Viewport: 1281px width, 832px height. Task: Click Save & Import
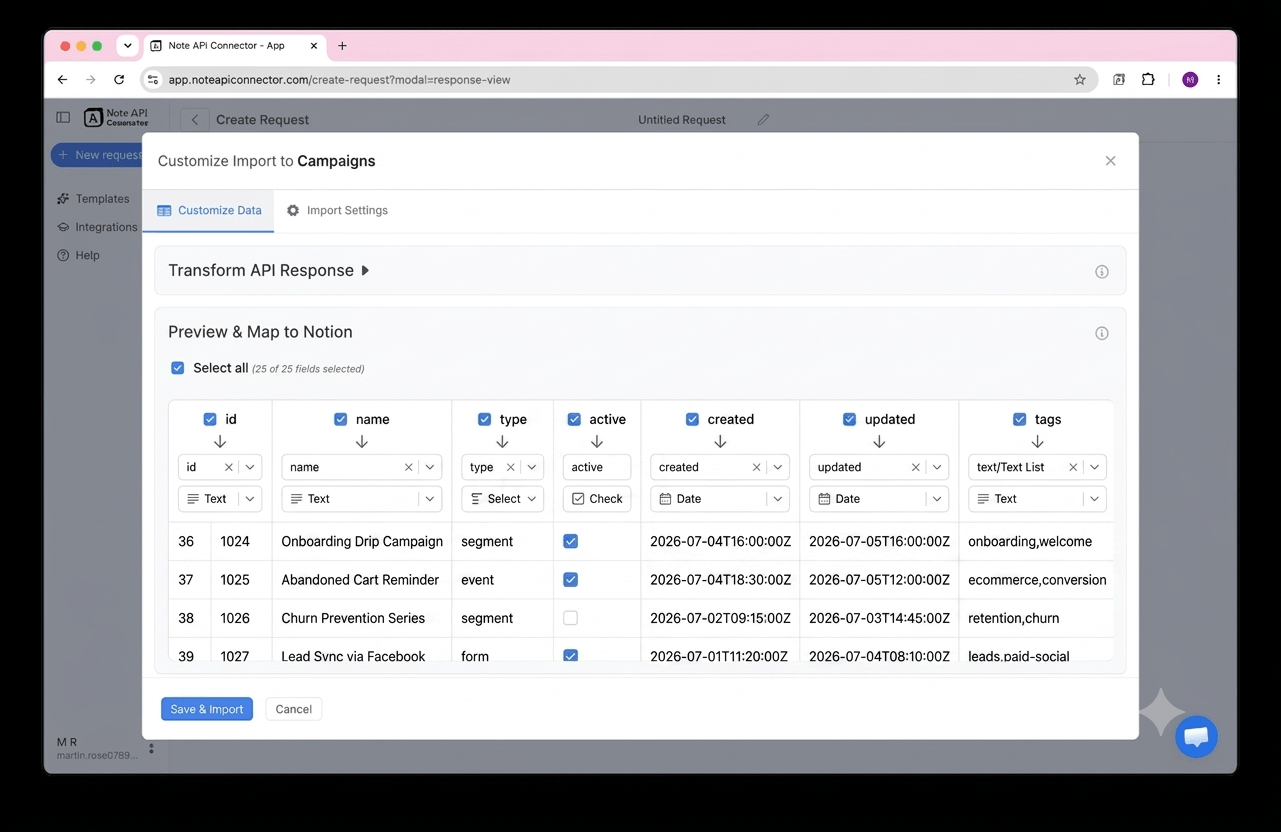pyautogui.click(x=207, y=709)
